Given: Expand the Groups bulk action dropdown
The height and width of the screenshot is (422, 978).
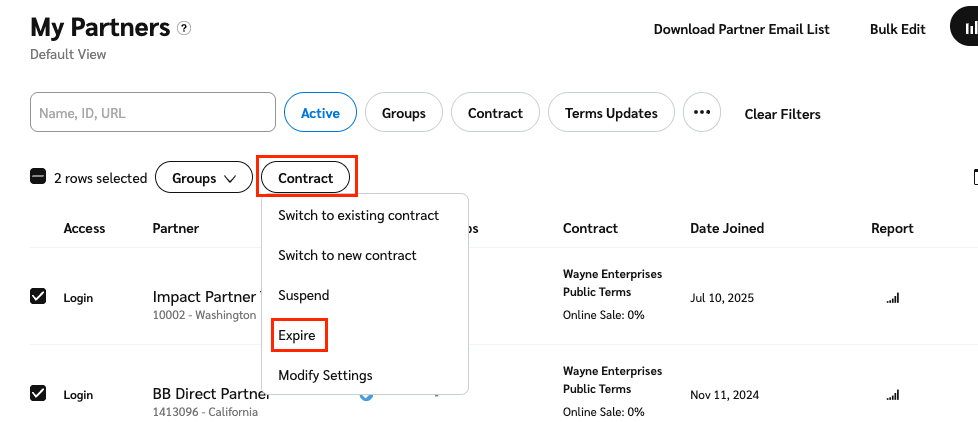Looking at the screenshot, I should pos(203,178).
